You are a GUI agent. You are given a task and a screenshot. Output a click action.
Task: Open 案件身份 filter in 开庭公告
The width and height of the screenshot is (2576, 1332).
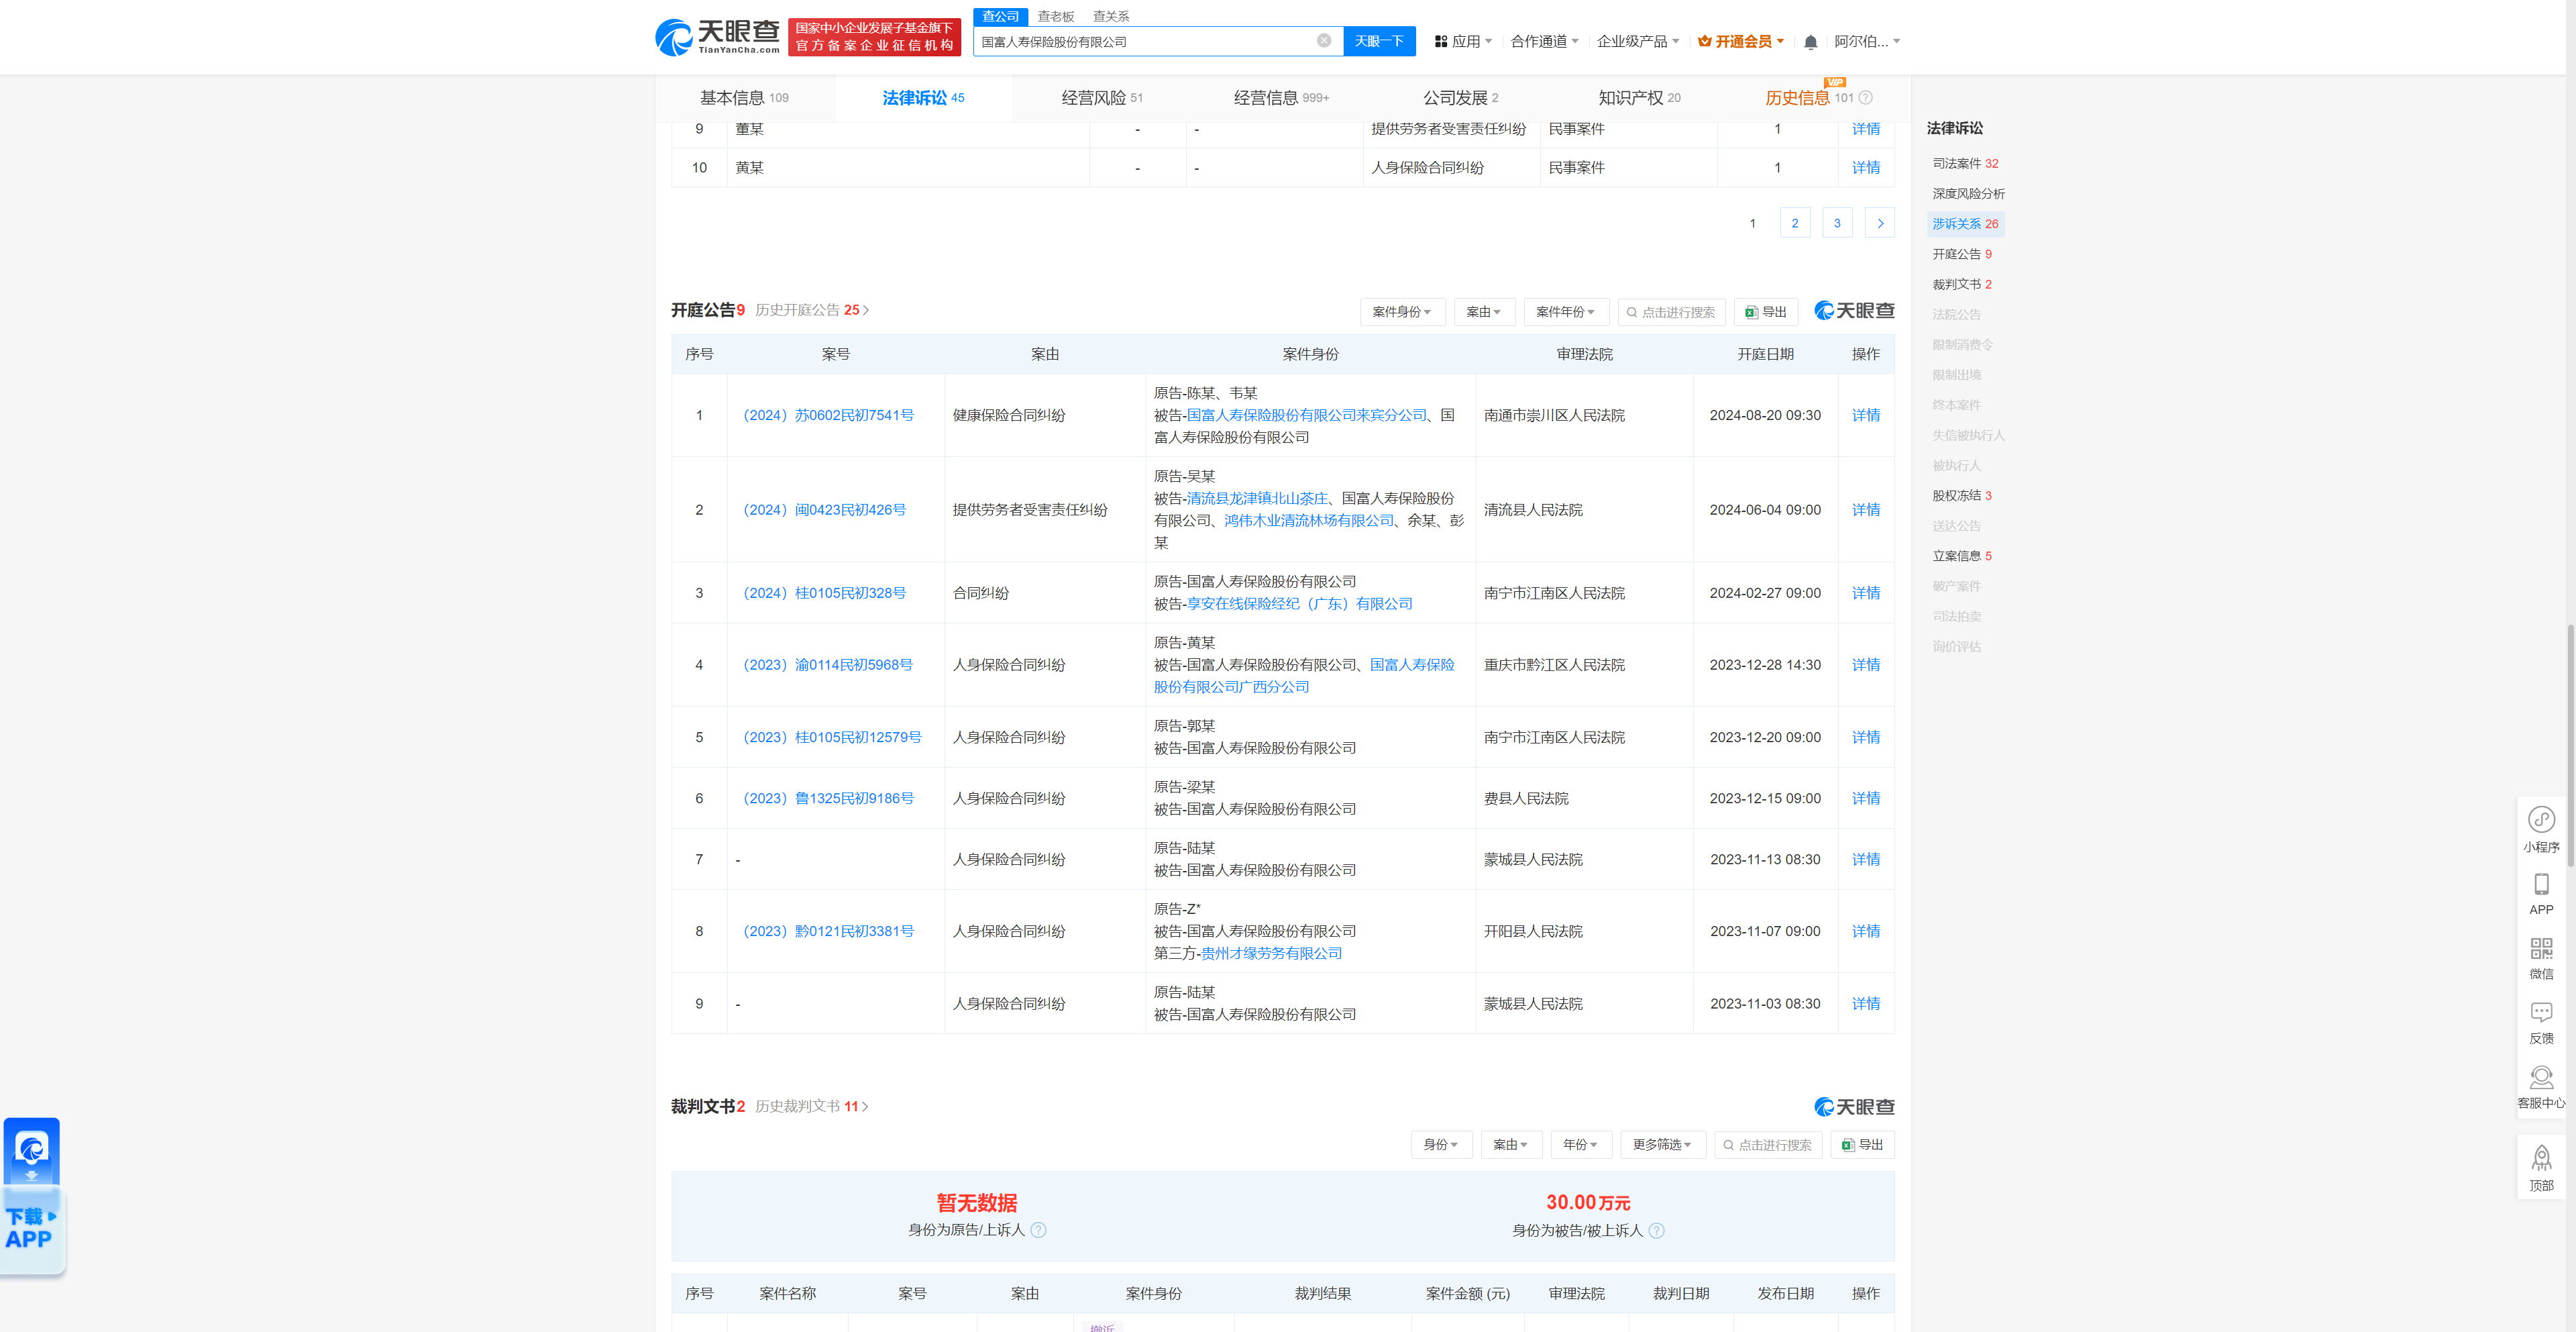(x=1402, y=312)
